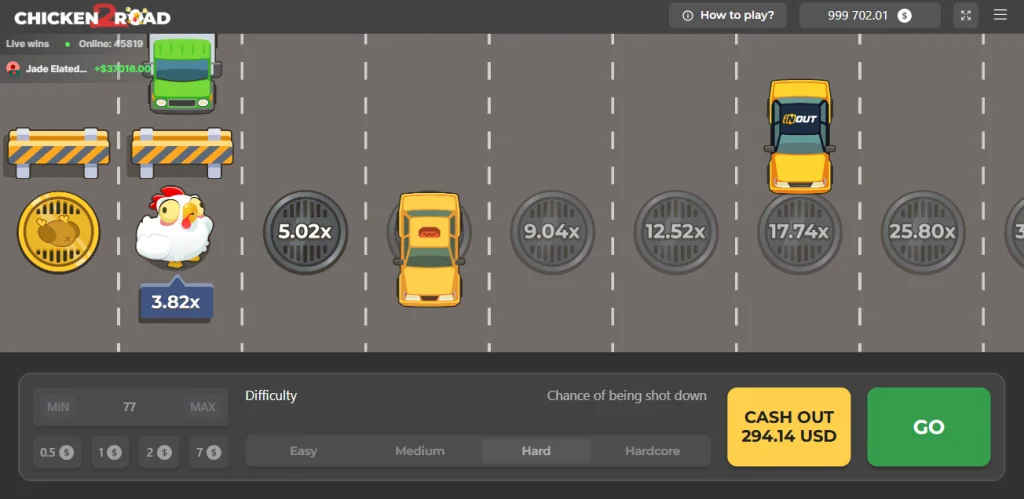Viewport: 1024px width, 499px height.
Task: Choose the 0.5 dollar quick bet
Action: pos(57,452)
